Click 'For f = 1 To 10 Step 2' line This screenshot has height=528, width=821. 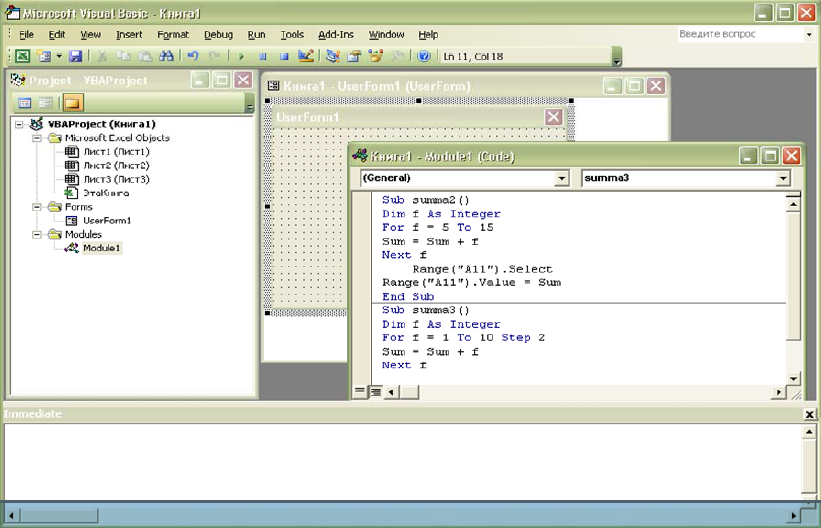[x=463, y=338]
